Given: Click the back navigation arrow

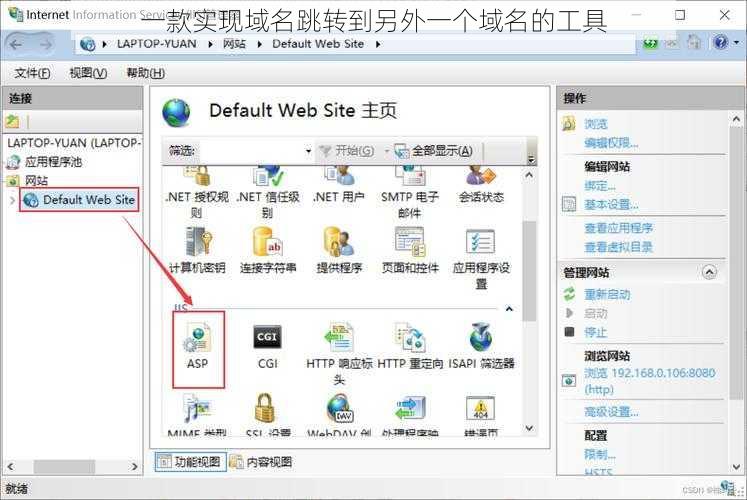Looking at the screenshot, I should tap(16, 45).
